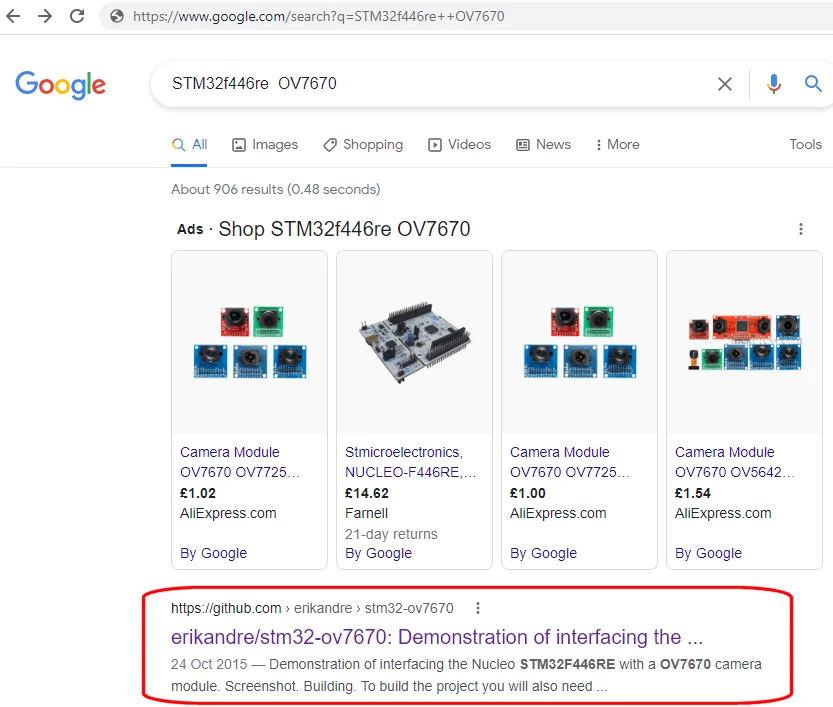Click By Google under £1.00 product
This screenshot has height=707, width=833.
(x=543, y=553)
